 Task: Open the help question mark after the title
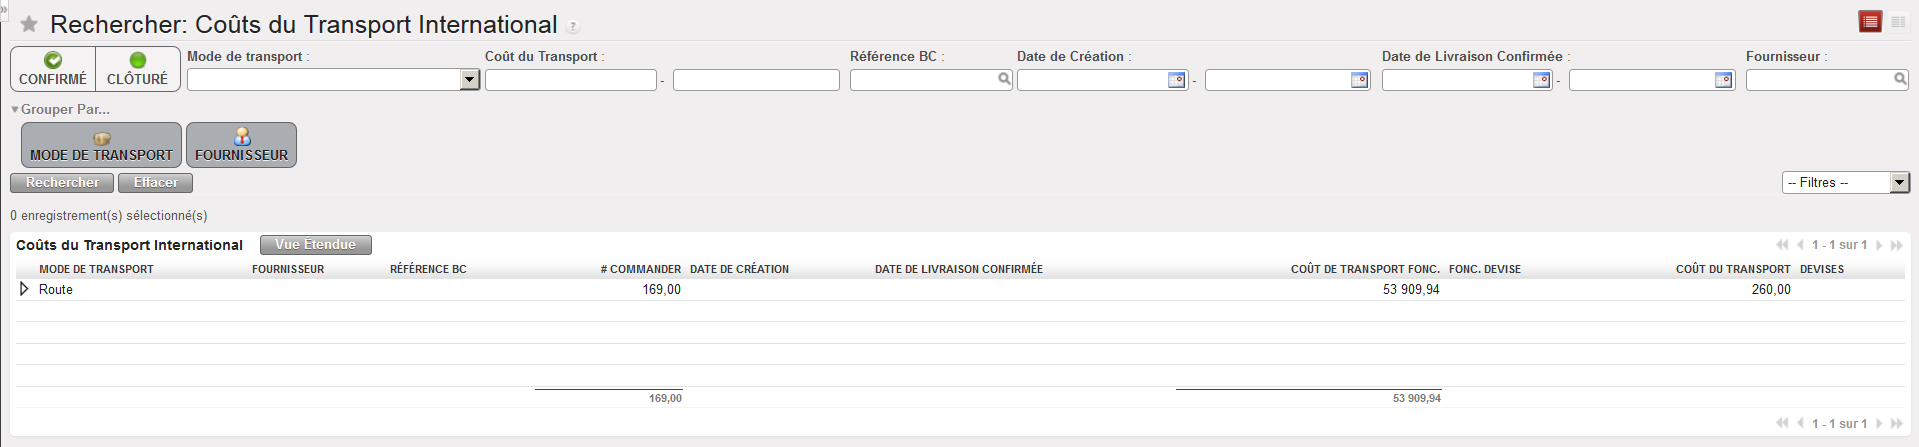coord(573,27)
